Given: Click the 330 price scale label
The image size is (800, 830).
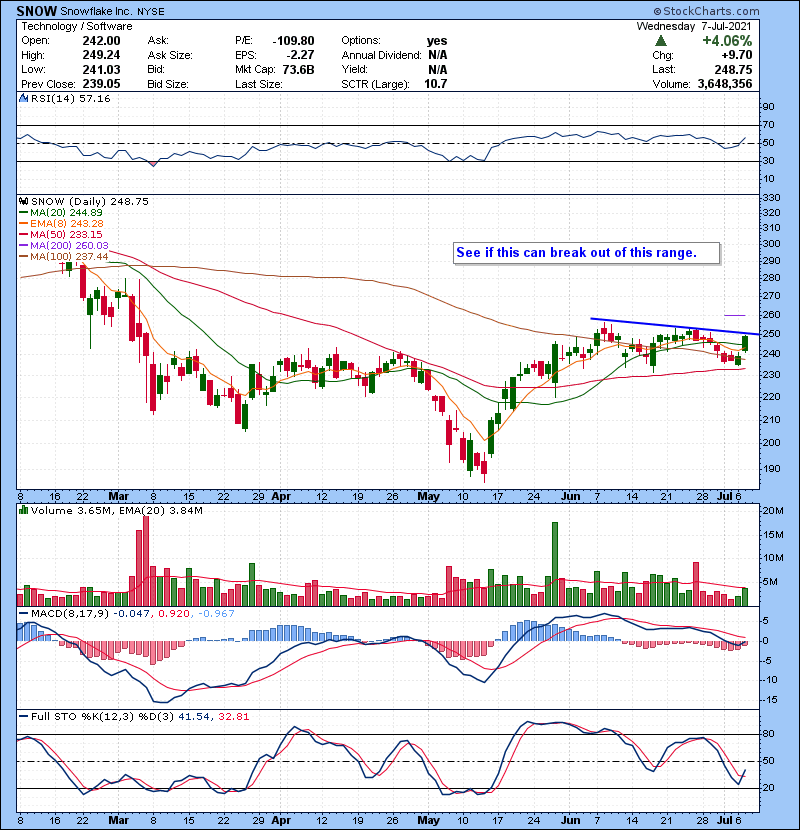Looking at the screenshot, I should (771, 197).
